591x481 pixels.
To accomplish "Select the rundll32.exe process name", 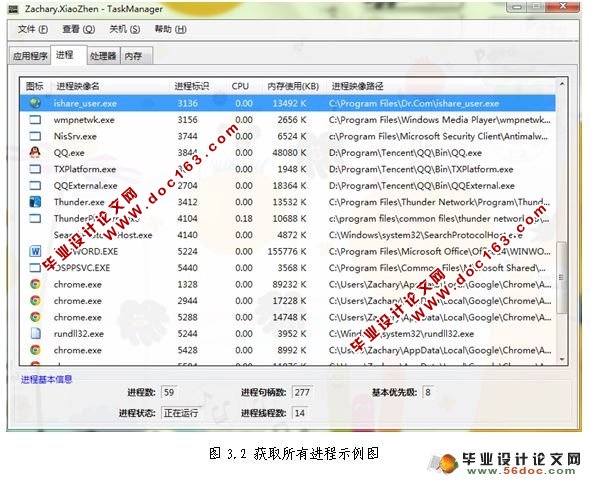I will 78,334.
